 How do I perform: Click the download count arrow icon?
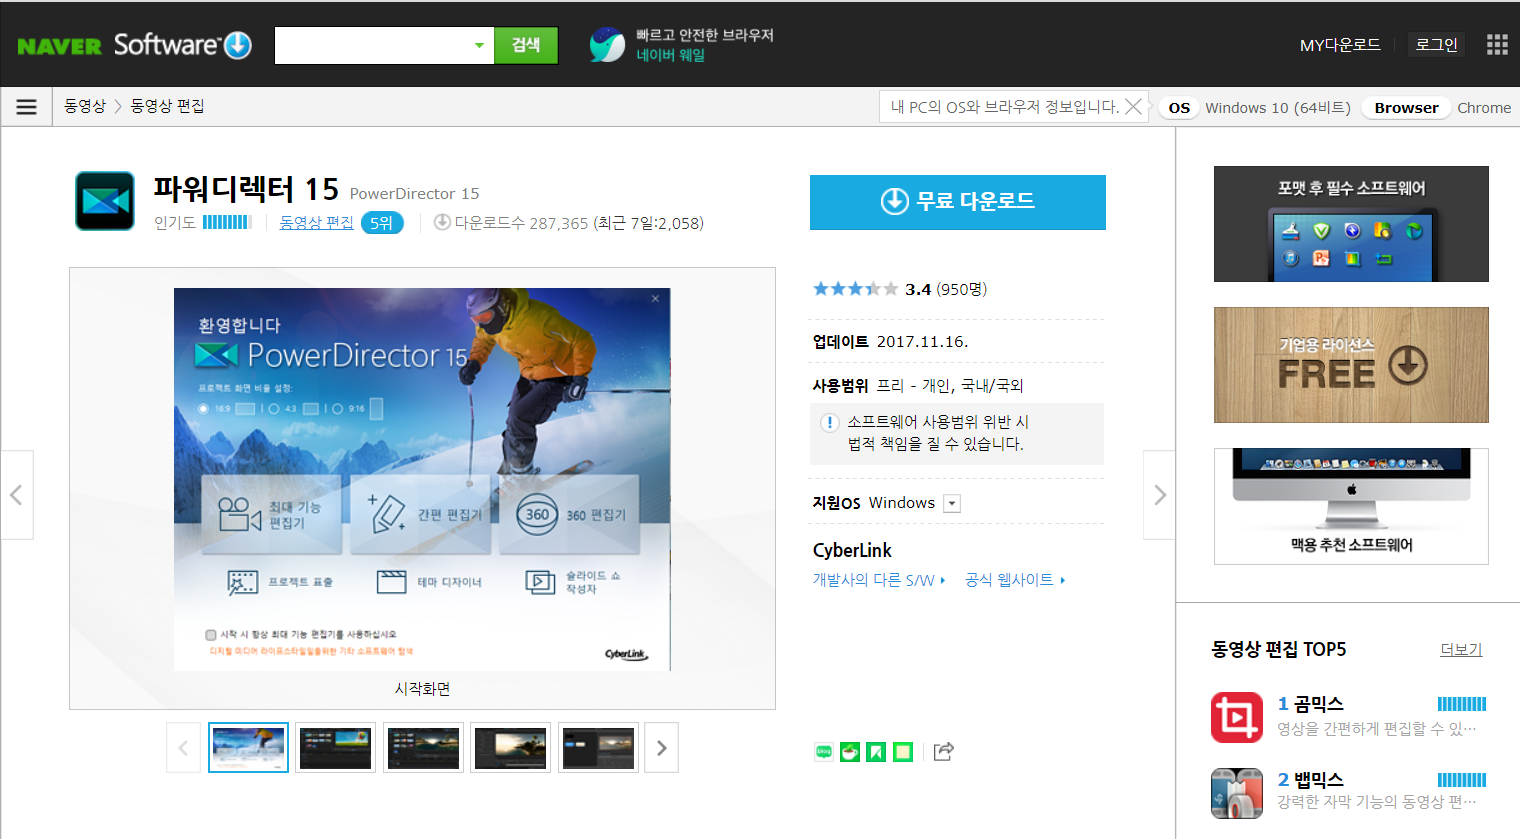pos(442,222)
